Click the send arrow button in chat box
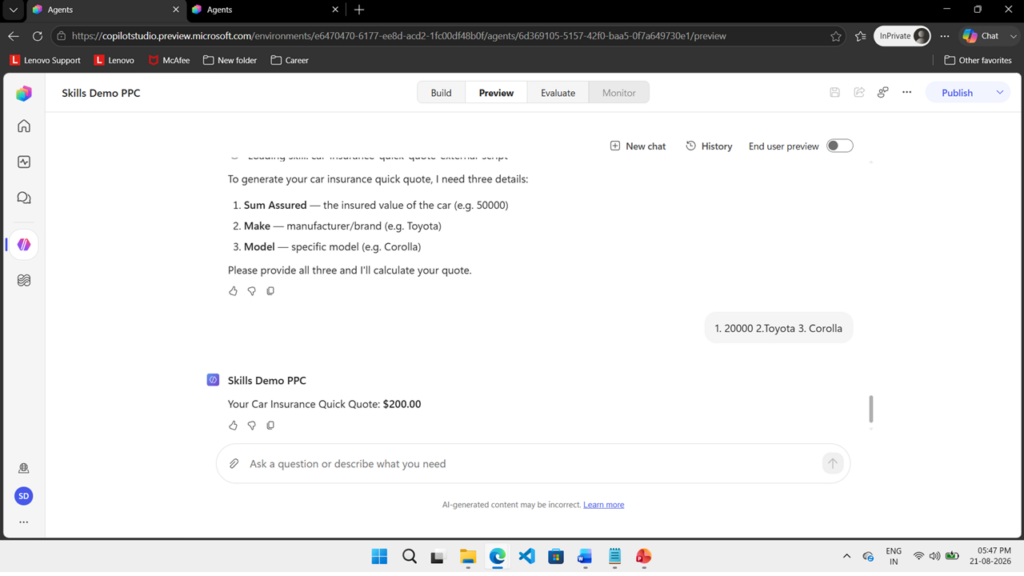The width and height of the screenshot is (1024, 576). [x=833, y=464]
